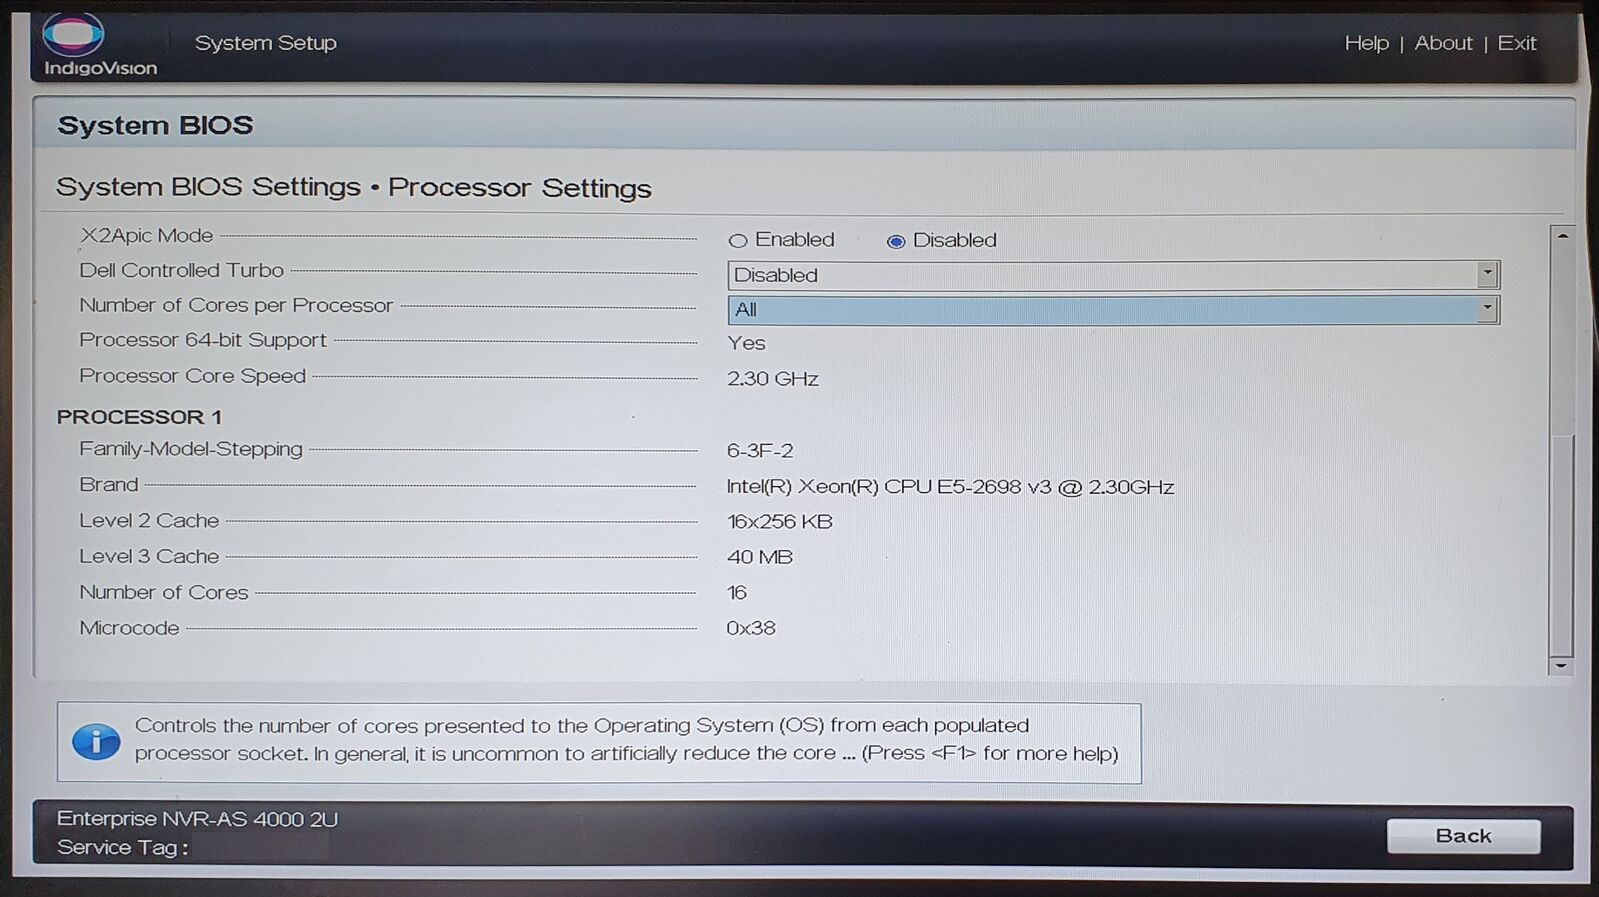The height and width of the screenshot is (897, 1599).
Task: Click the scrollbar down arrow
Action: pos(1561,665)
